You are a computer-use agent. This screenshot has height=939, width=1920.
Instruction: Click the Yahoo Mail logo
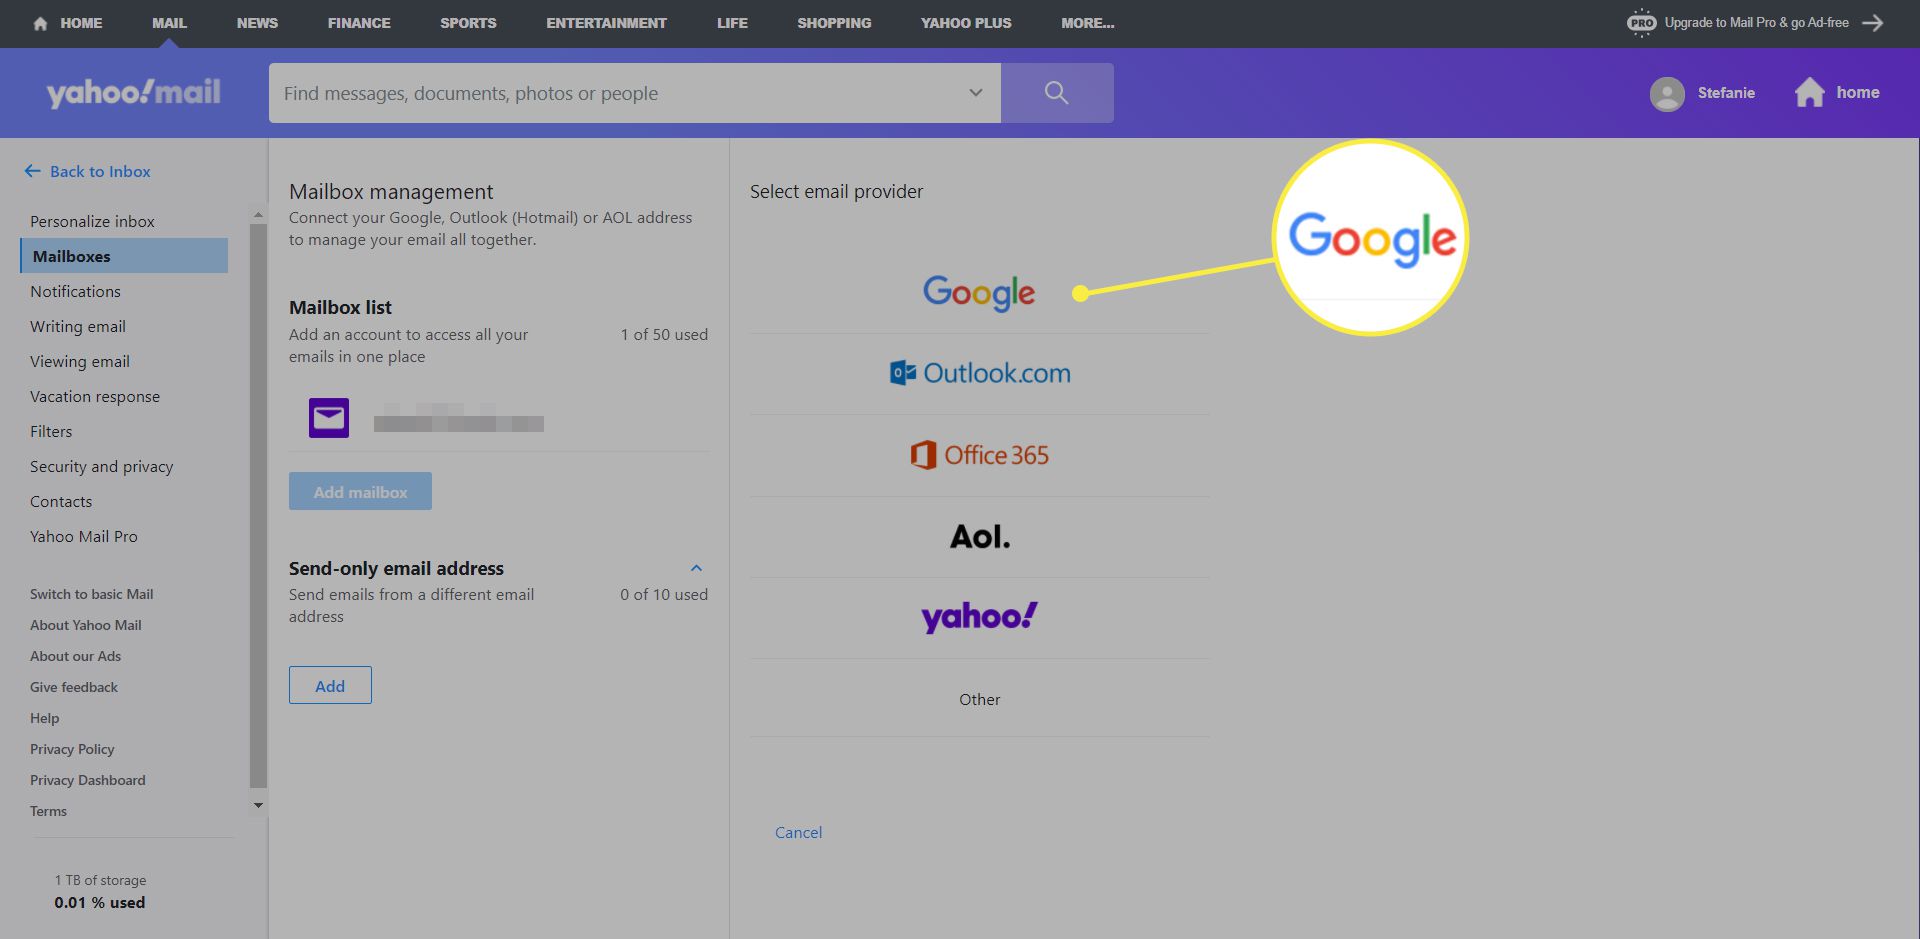pyautogui.click(x=133, y=93)
